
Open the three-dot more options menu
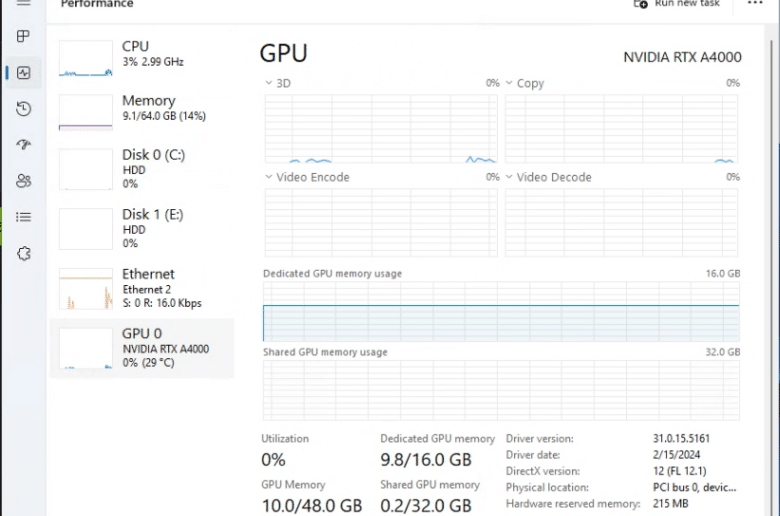point(755,3)
